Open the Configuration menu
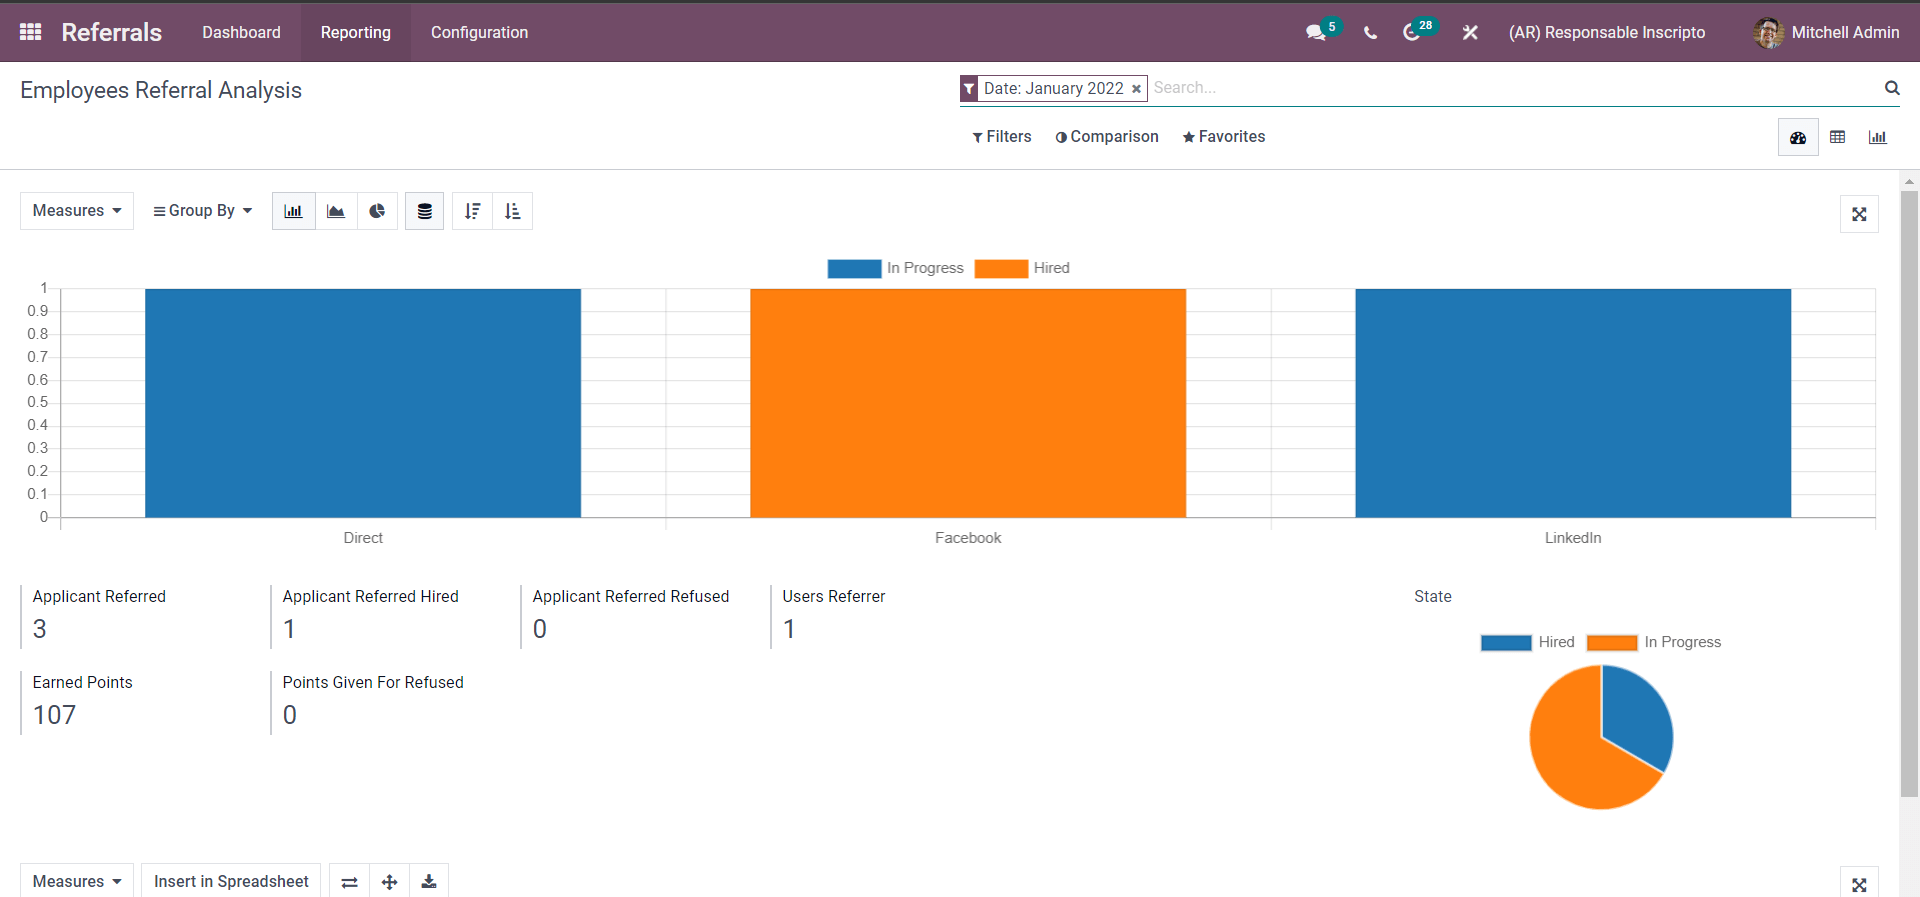 479,32
